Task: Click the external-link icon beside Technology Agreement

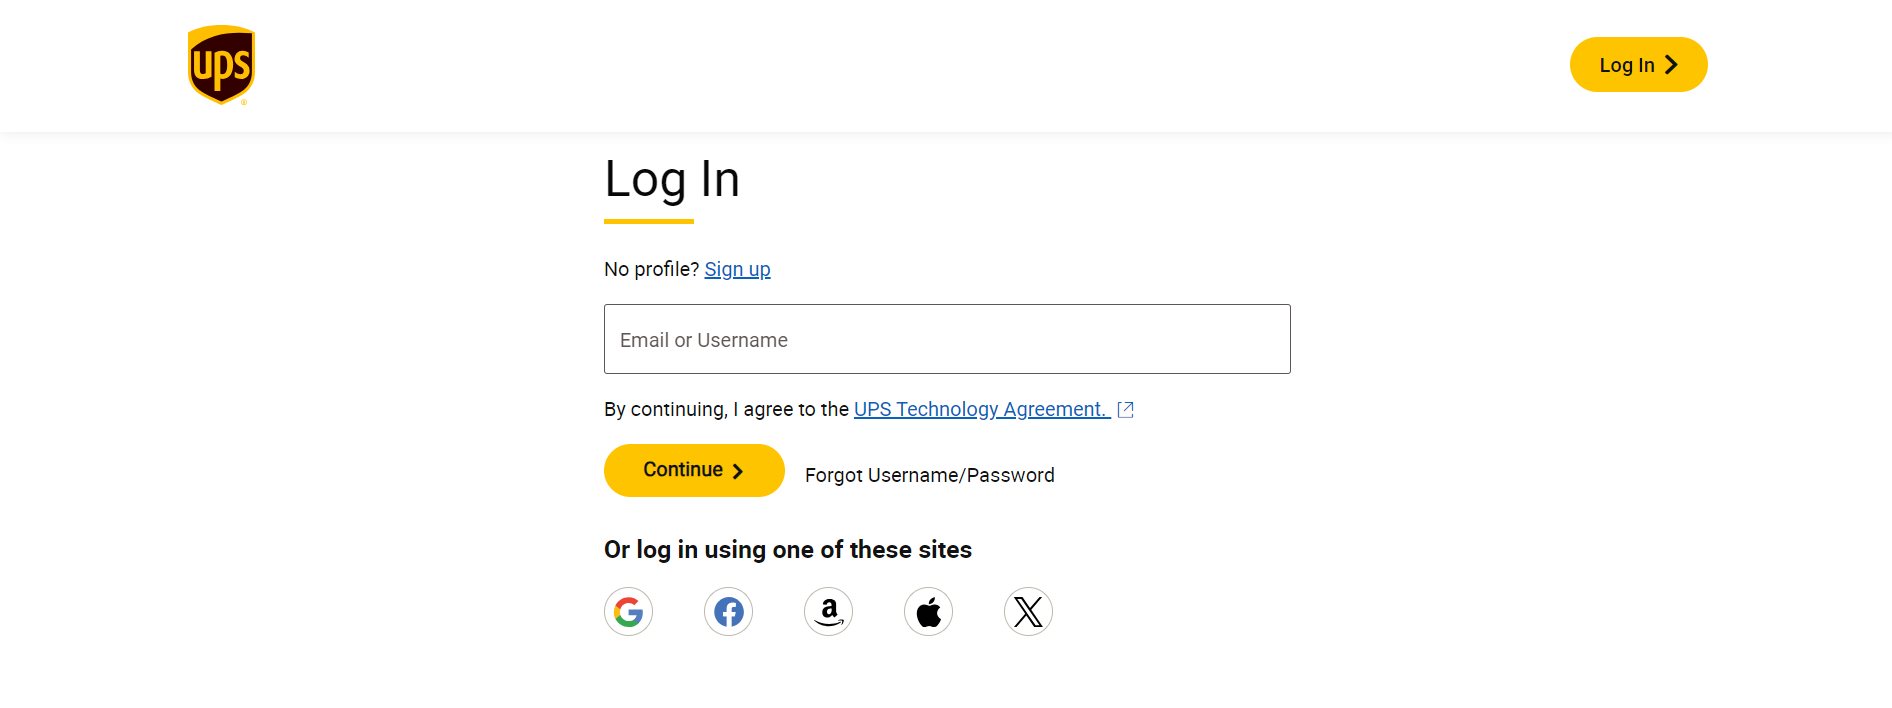Action: 1125,409
